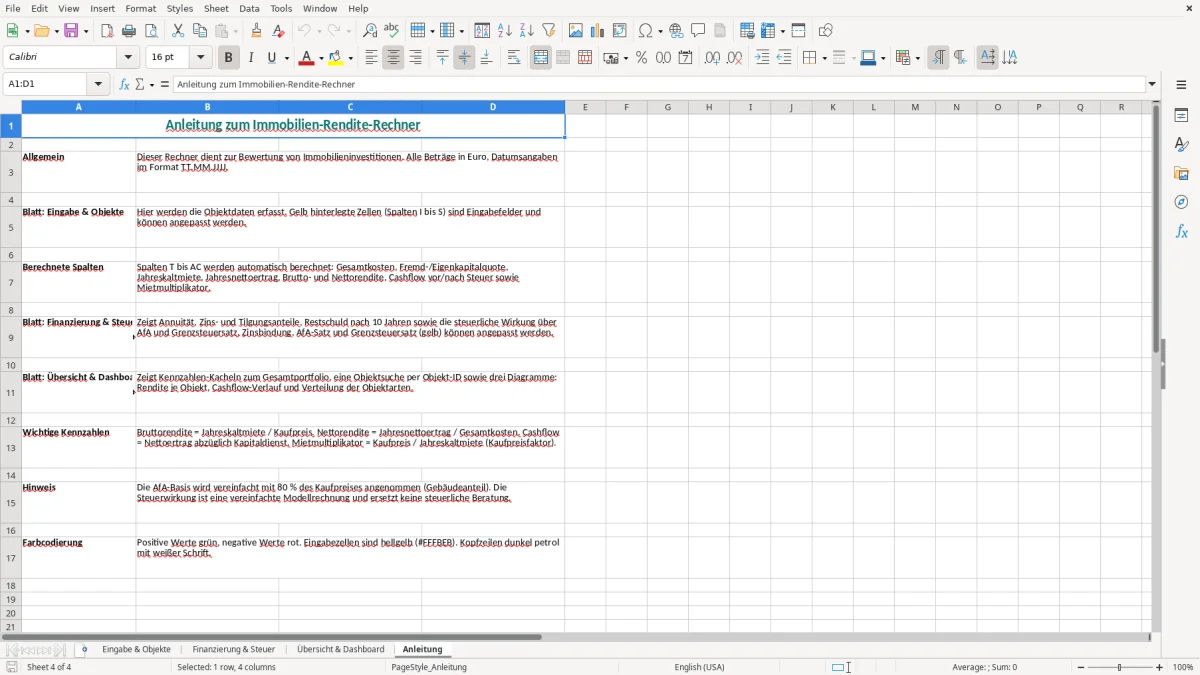Screen dimensions: 1200x675
Task: Toggle Underline formatting
Action: (271, 58)
